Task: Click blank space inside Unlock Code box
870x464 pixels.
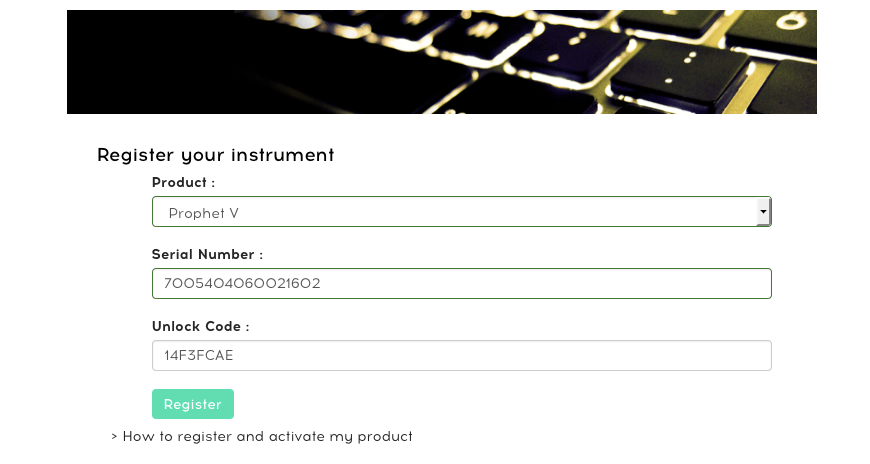Action: click(499, 355)
